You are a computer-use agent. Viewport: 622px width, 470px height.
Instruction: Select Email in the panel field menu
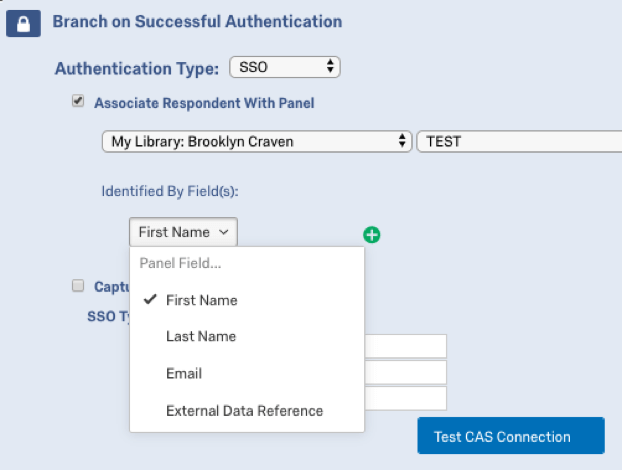[x=184, y=373]
